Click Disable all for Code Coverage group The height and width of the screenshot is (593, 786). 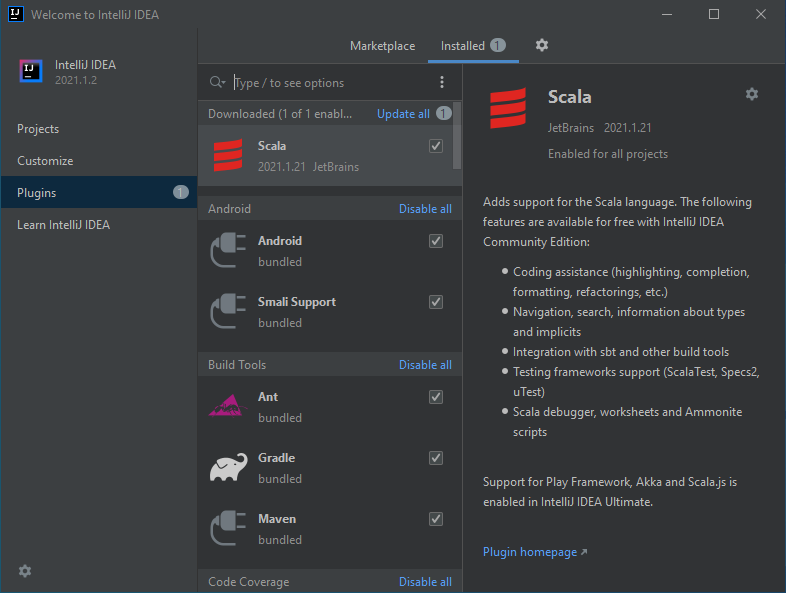click(x=425, y=581)
